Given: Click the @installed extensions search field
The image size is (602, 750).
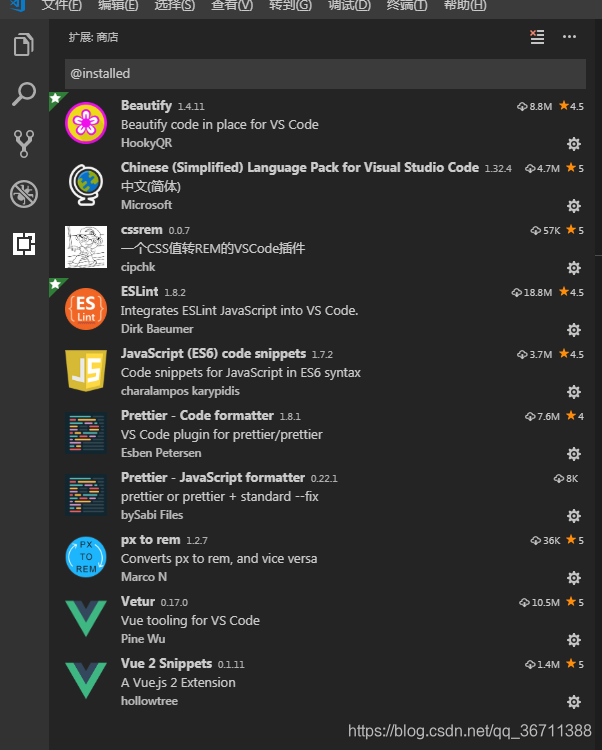Looking at the screenshot, I should click(x=325, y=74).
